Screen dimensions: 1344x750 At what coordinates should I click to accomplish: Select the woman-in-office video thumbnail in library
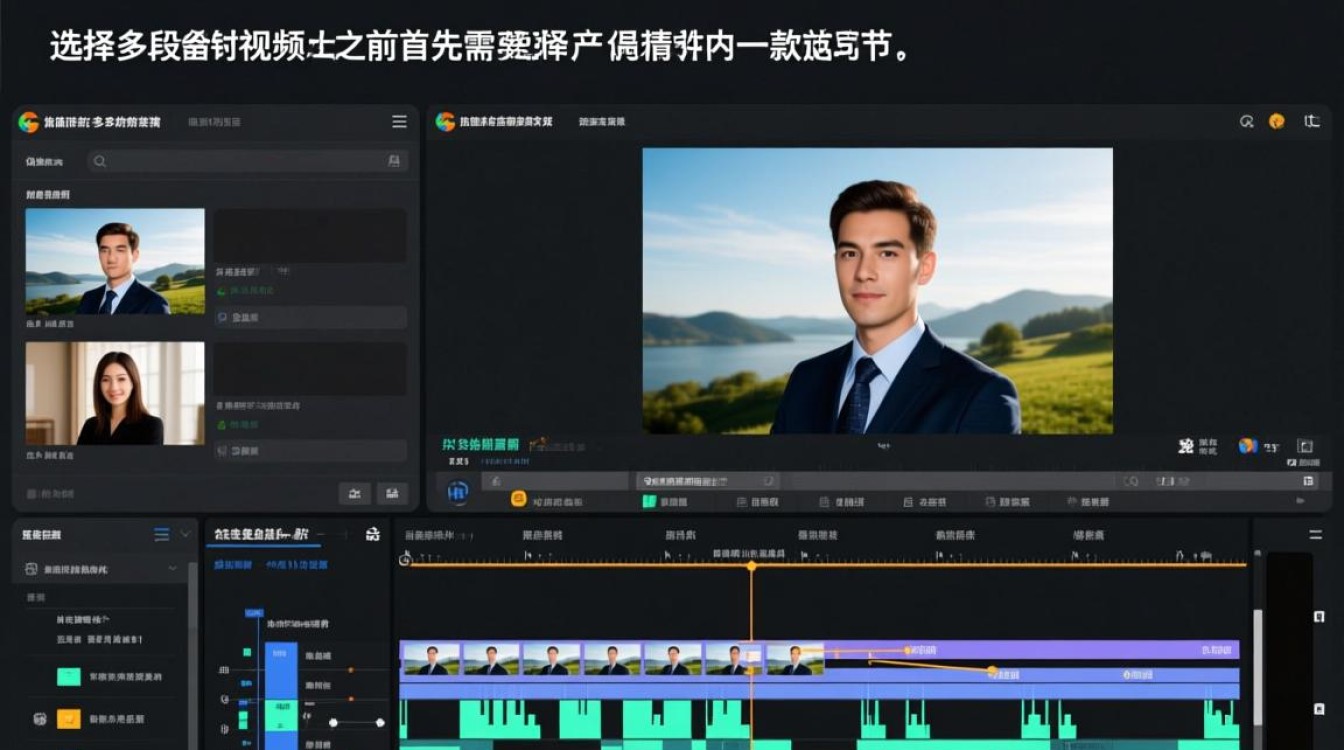tap(115, 393)
